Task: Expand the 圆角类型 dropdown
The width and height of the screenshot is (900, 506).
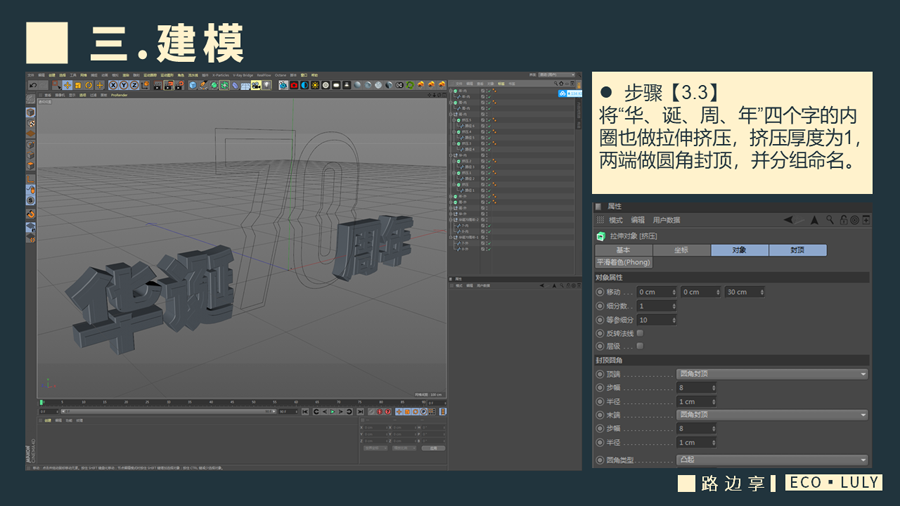Action: click(772, 460)
